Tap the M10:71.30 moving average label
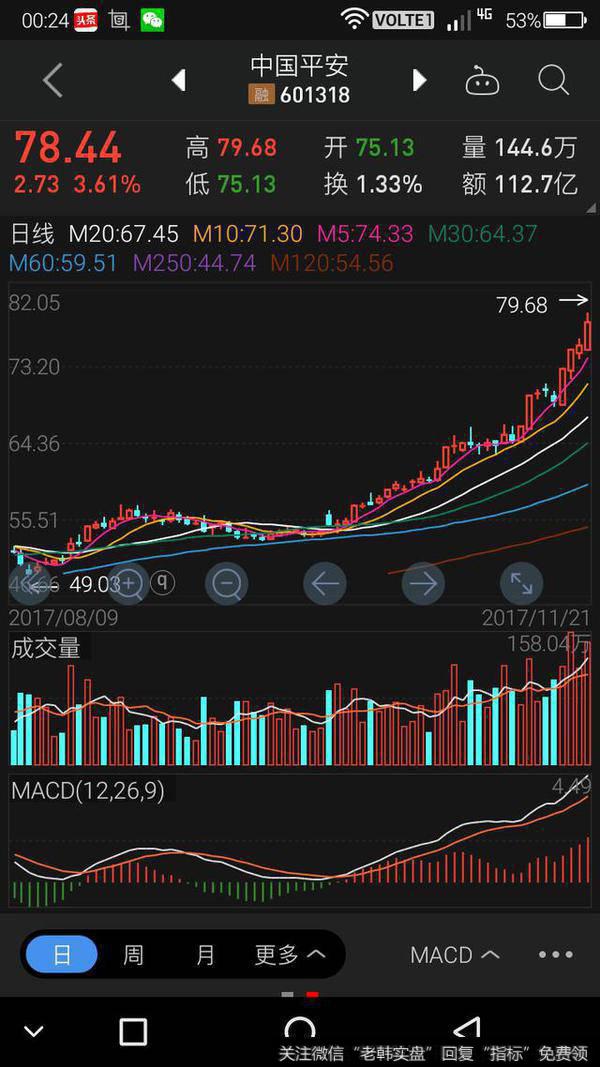The width and height of the screenshot is (600, 1067). (248, 234)
